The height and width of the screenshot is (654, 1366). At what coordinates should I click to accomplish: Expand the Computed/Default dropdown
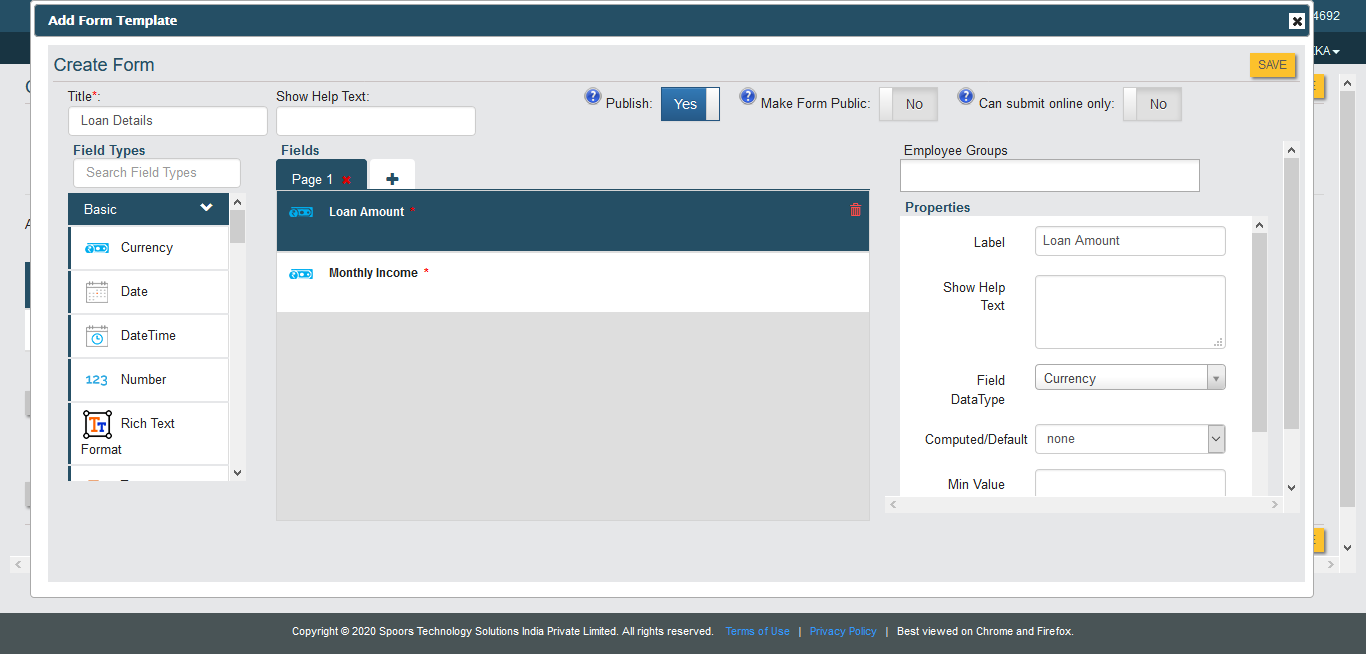pos(1130,439)
